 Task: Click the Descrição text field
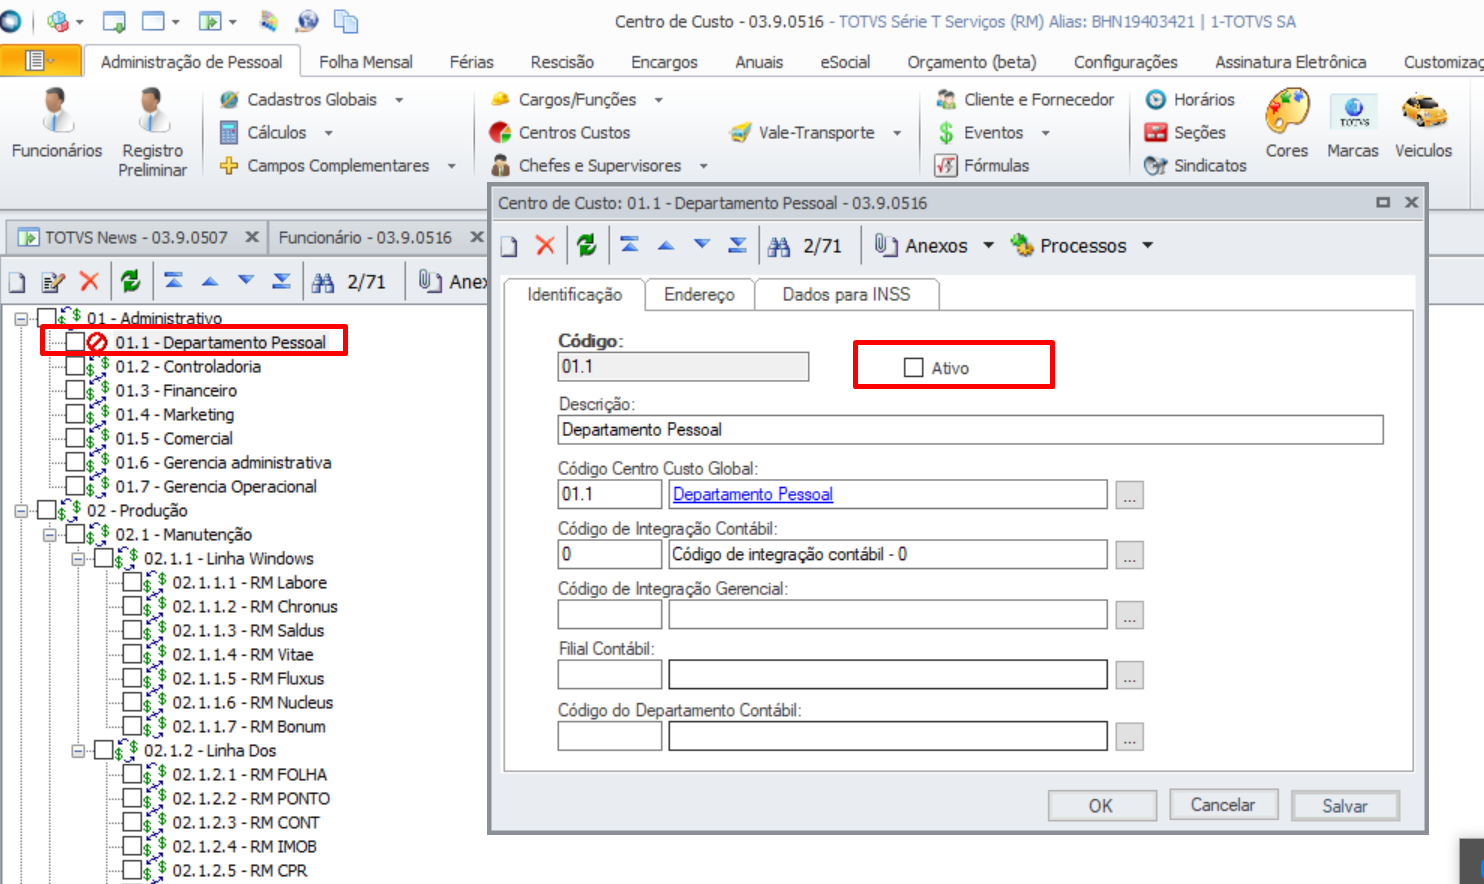(970, 430)
